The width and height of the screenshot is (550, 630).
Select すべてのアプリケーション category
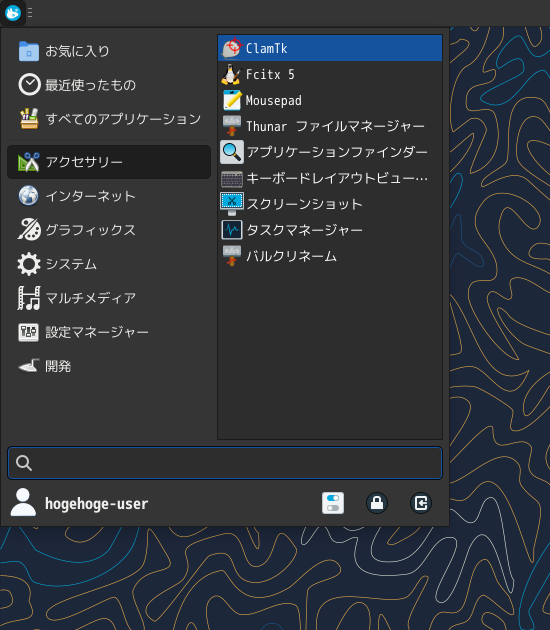pos(109,119)
